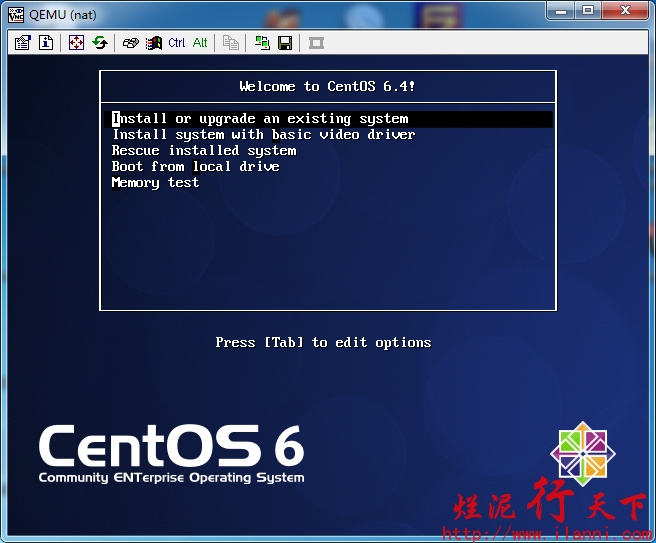This screenshot has width=656, height=543.
Task: Save connection info with the floppy icon
Action: pyautogui.click(x=285, y=43)
